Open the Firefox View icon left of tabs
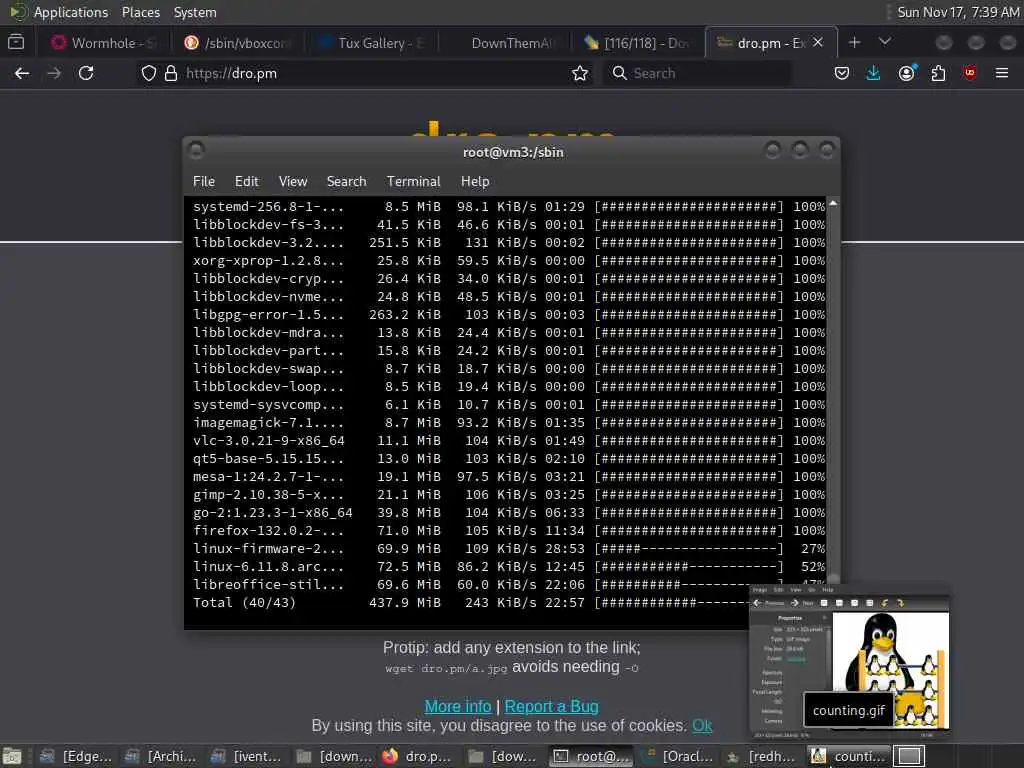Image resolution: width=1024 pixels, height=768 pixels. point(16,42)
